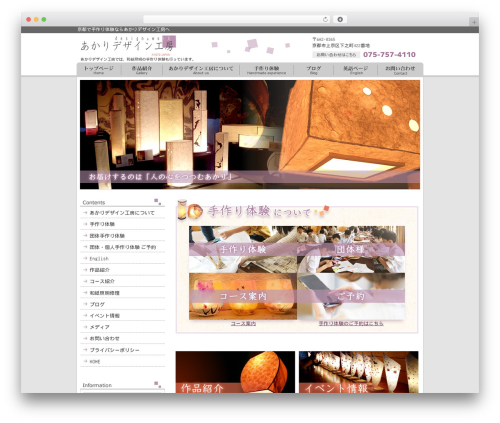Click the lantern hero banner image
This screenshot has width=500, height=423.
click(x=250, y=134)
